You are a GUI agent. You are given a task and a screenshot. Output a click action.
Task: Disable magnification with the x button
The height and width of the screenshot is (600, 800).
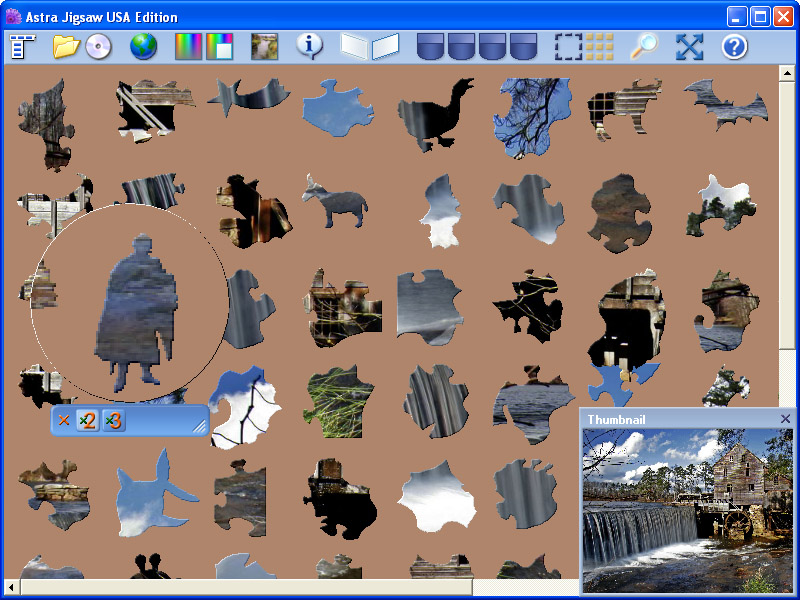(x=63, y=421)
